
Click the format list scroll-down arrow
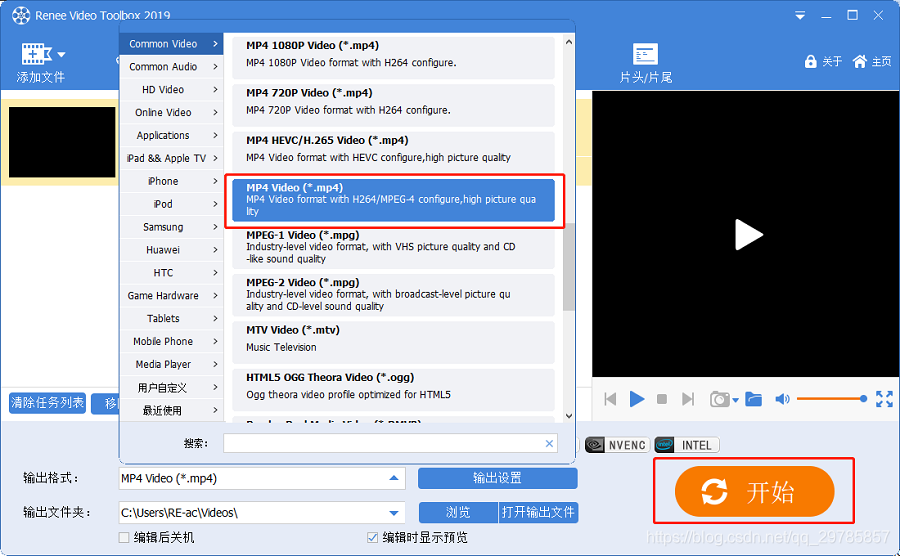(x=568, y=416)
